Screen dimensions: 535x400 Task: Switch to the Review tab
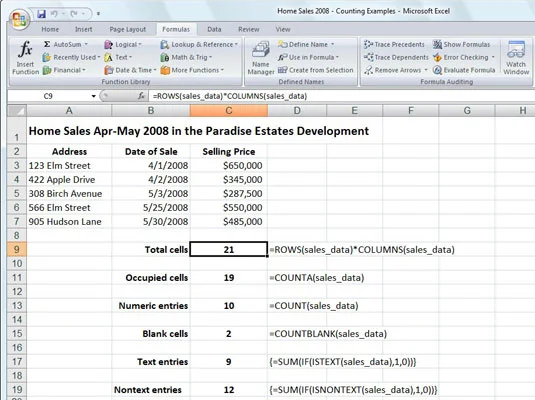tap(249, 29)
